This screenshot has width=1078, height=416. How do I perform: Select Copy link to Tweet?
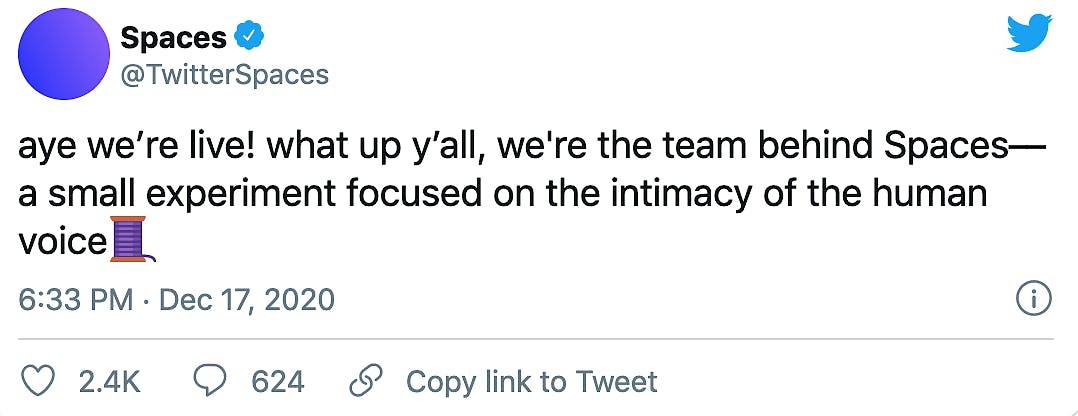click(531, 381)
